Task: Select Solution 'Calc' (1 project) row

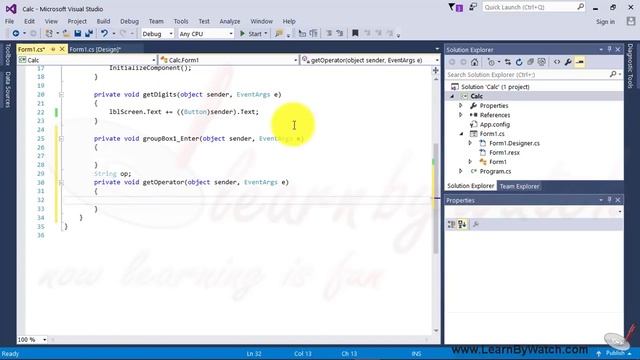Action: click(535, 87)
